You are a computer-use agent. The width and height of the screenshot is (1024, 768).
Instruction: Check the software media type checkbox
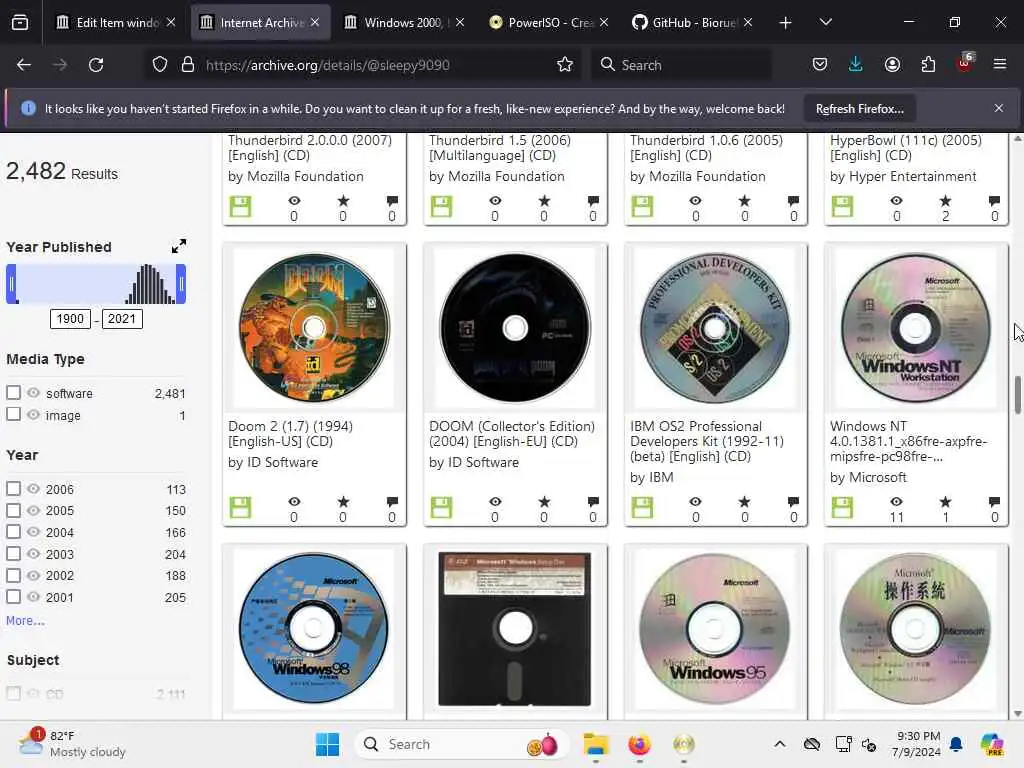[13, 392]
